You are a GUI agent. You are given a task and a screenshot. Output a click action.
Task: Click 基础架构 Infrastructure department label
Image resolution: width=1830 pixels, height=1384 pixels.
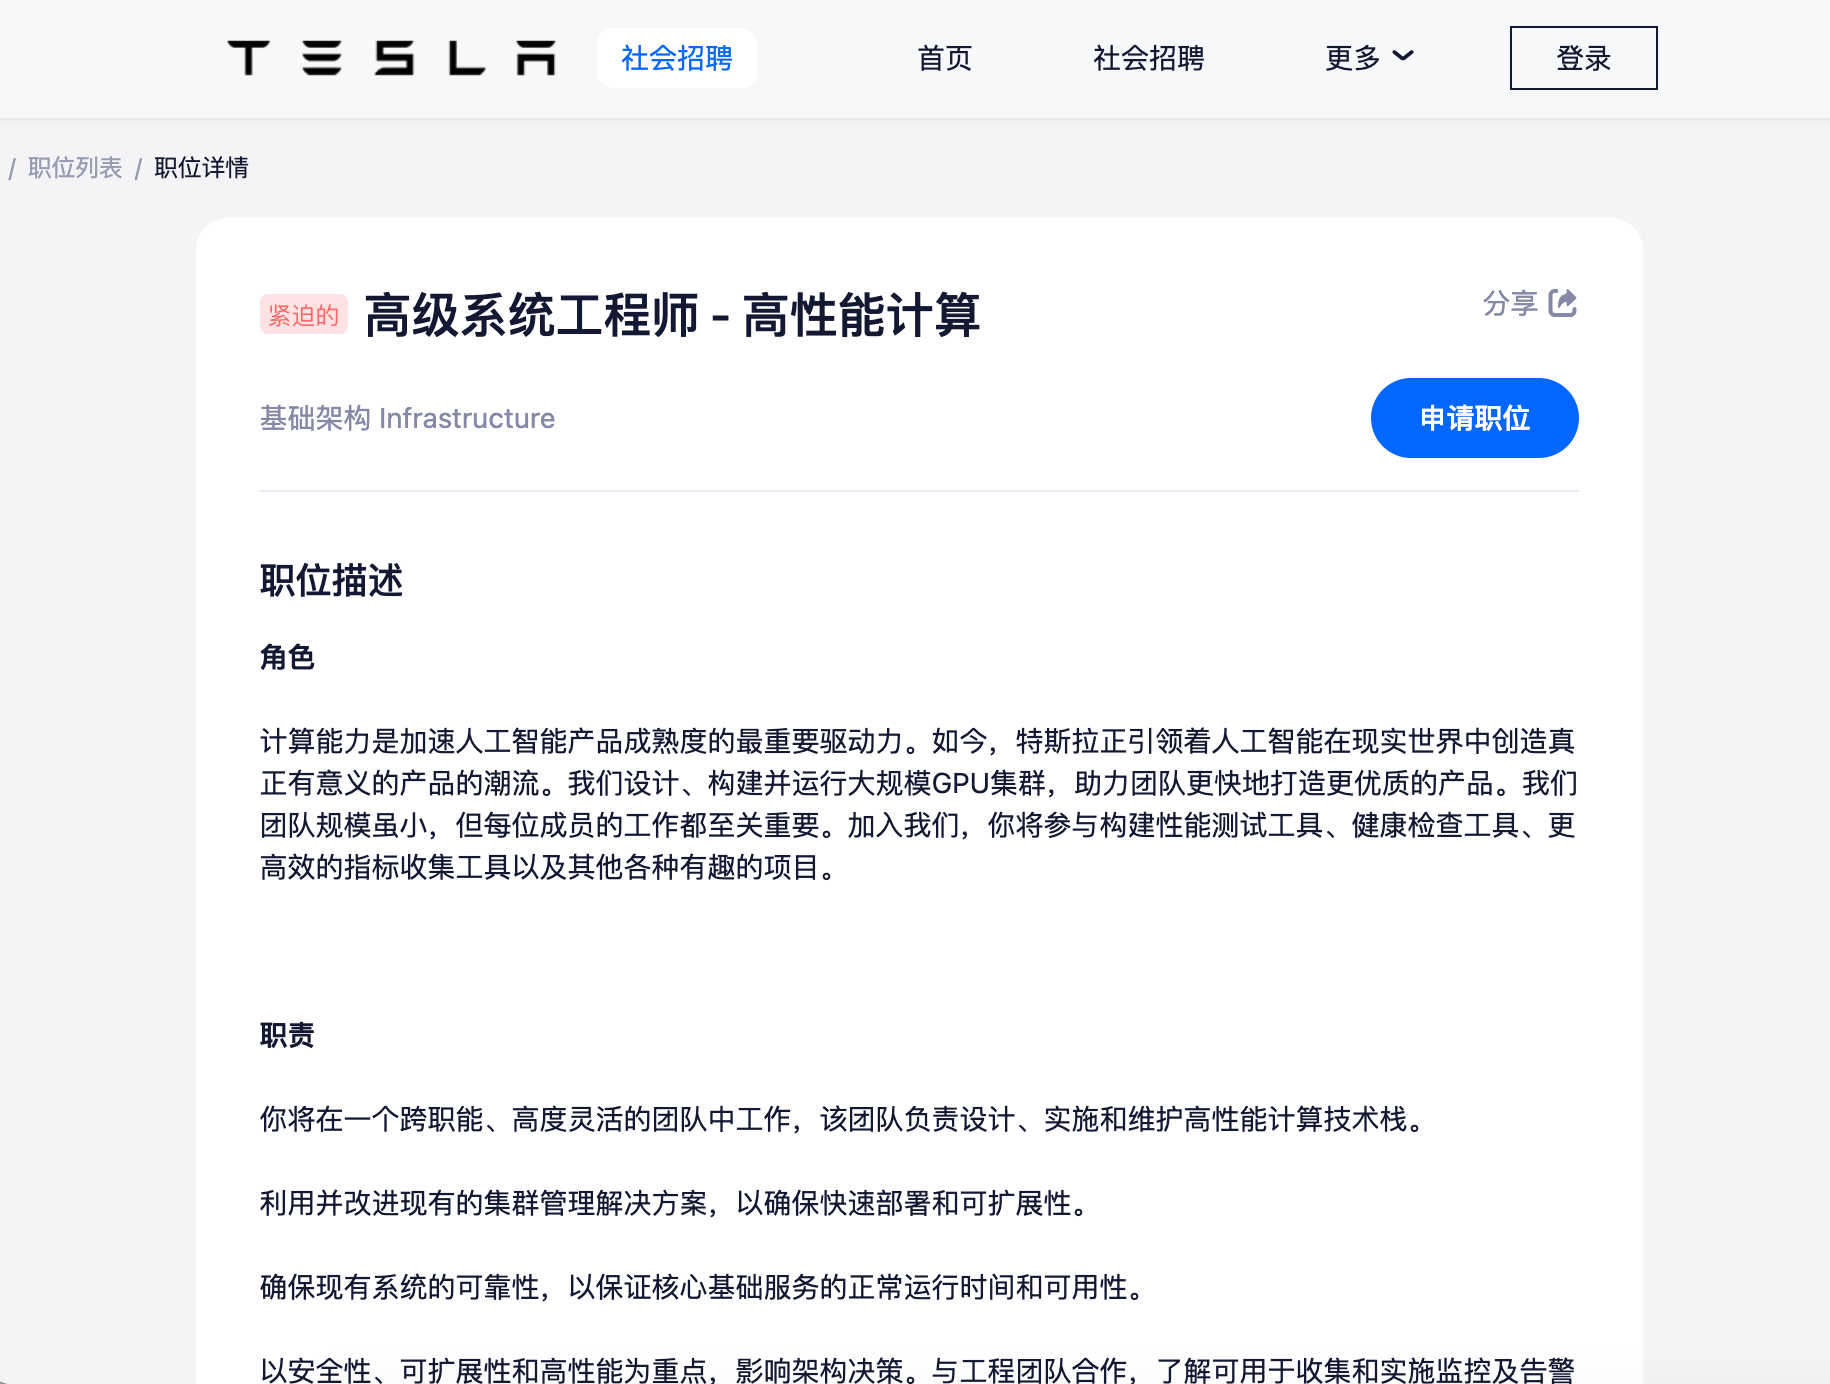[x=407, y=418]
